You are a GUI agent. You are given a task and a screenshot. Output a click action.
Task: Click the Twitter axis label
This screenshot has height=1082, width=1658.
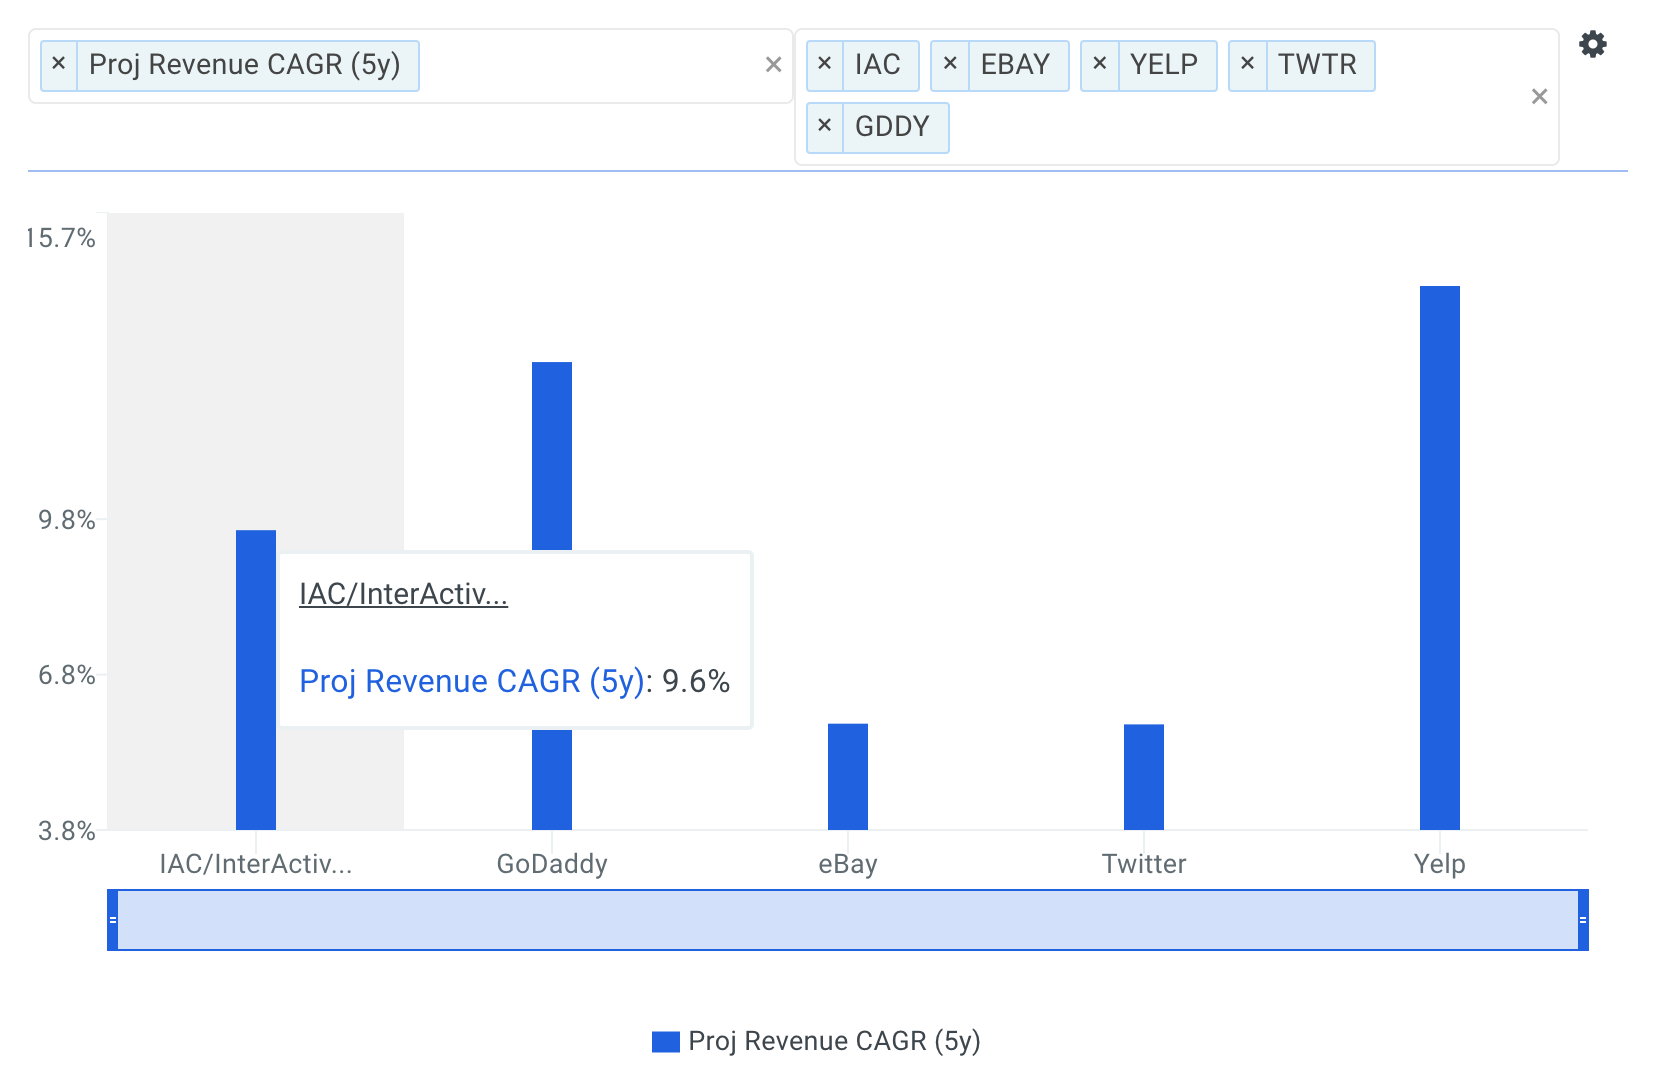tap(1144, 864)
